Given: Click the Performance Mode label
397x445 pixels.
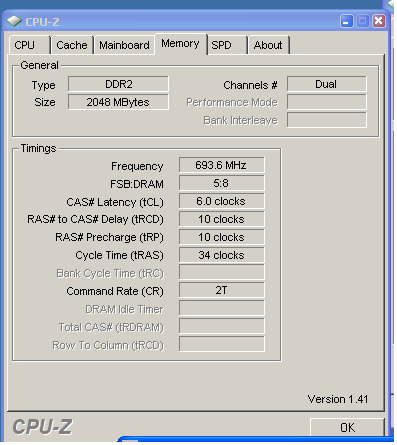Looking at the screenshot, I should [232, 102].
